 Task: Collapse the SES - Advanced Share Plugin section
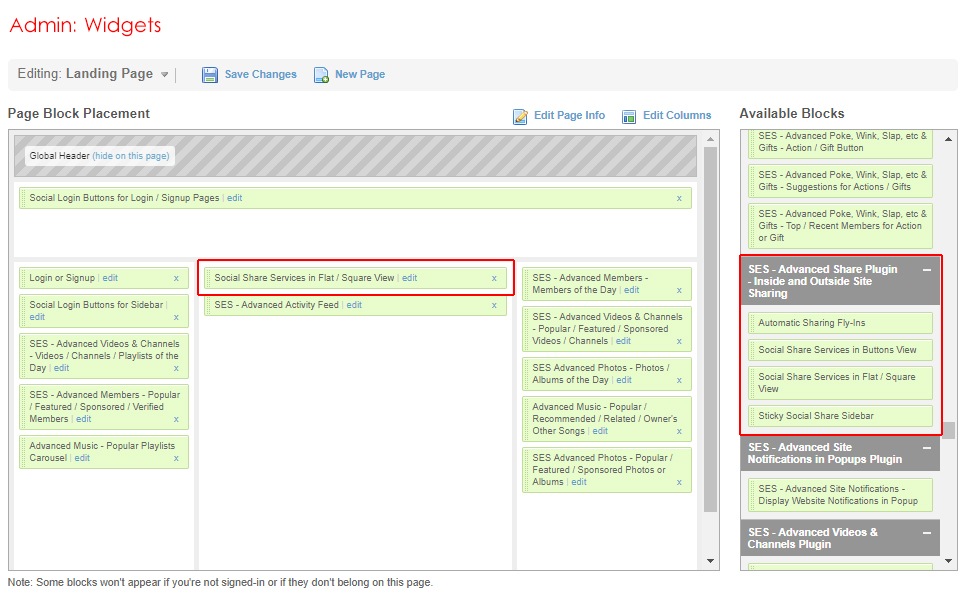[926, 270]
